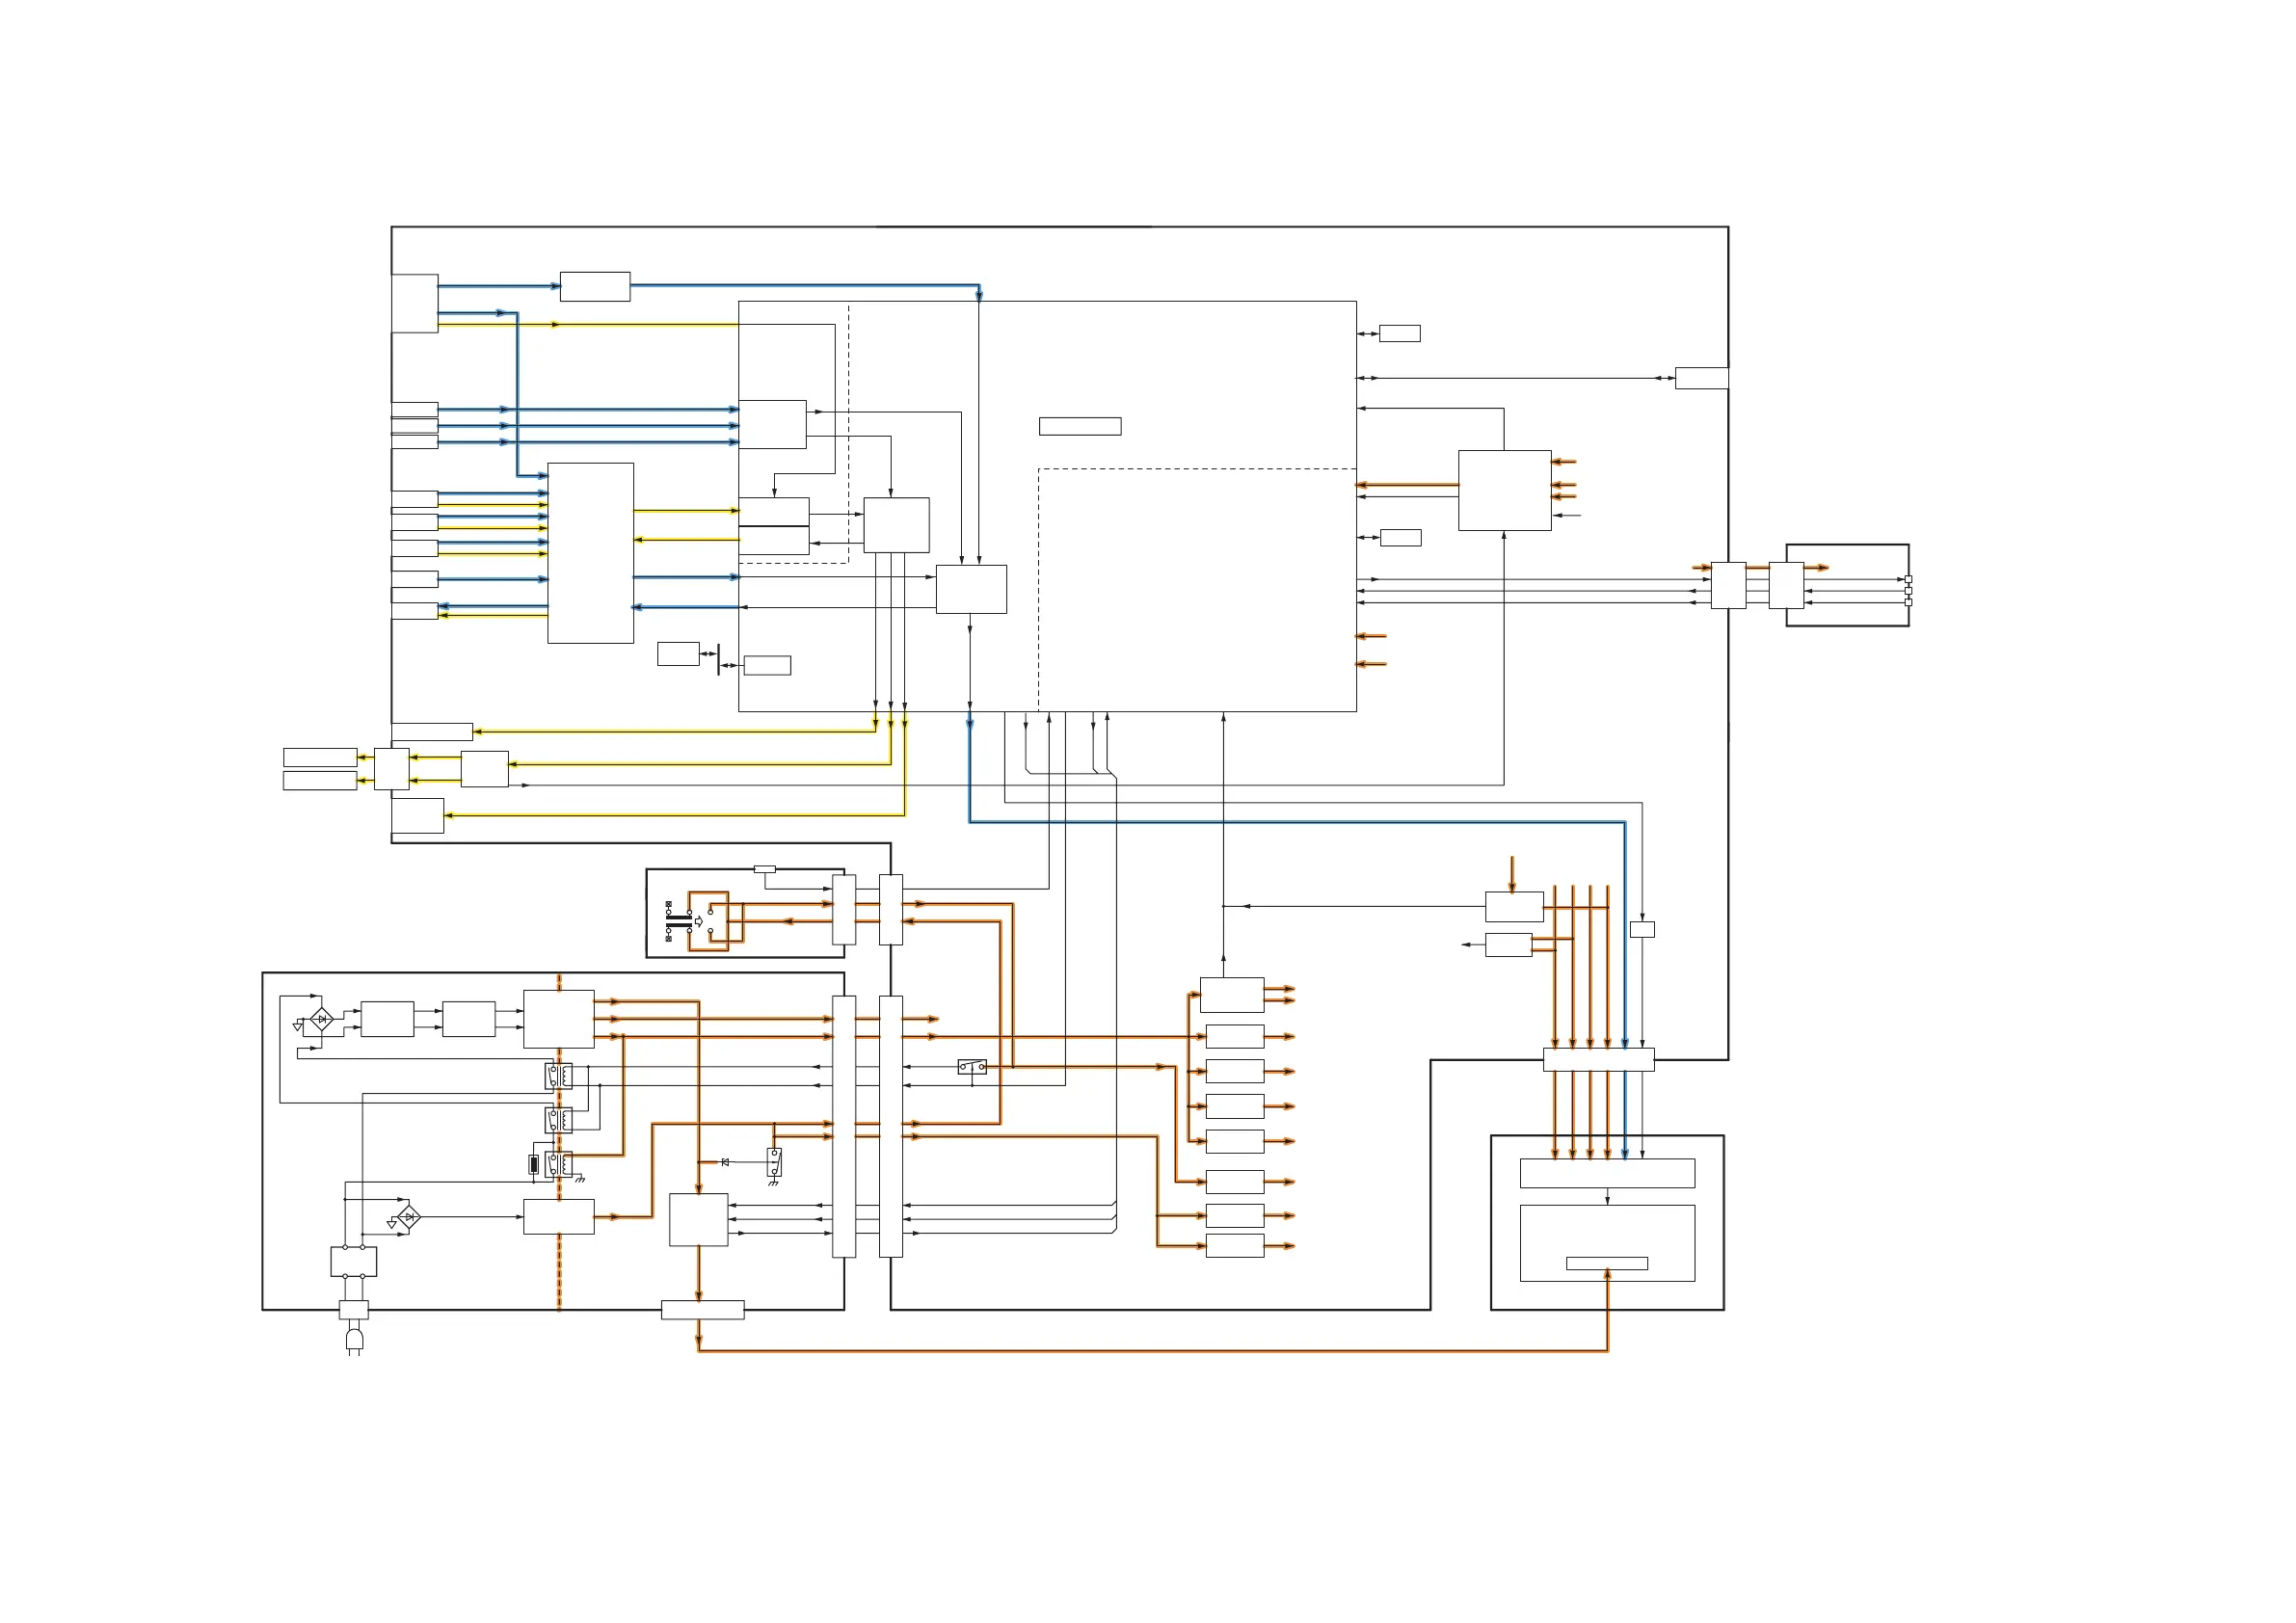
Task: Click the ground triangle beside the upper rectifier
Action: click(297, 1027)
